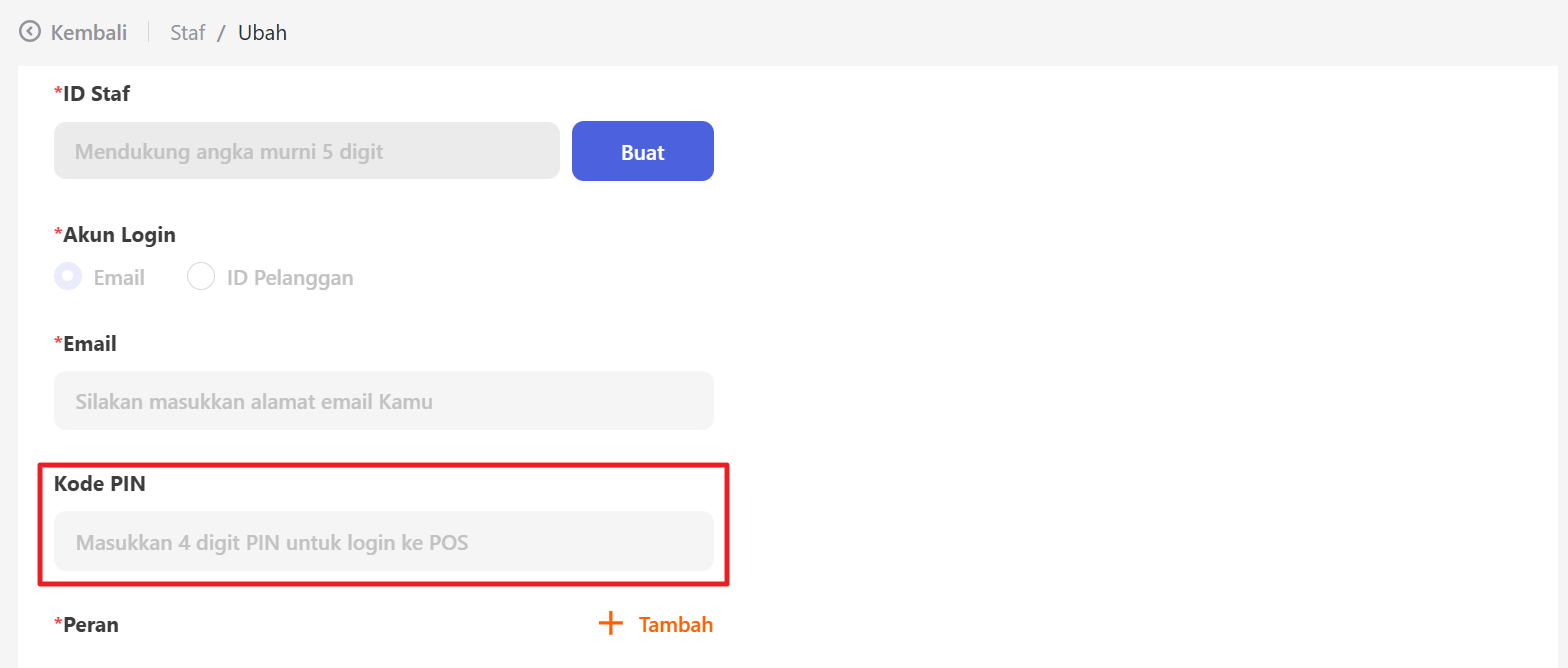Click the orange plus icon beside Tambah

(610, 624)
